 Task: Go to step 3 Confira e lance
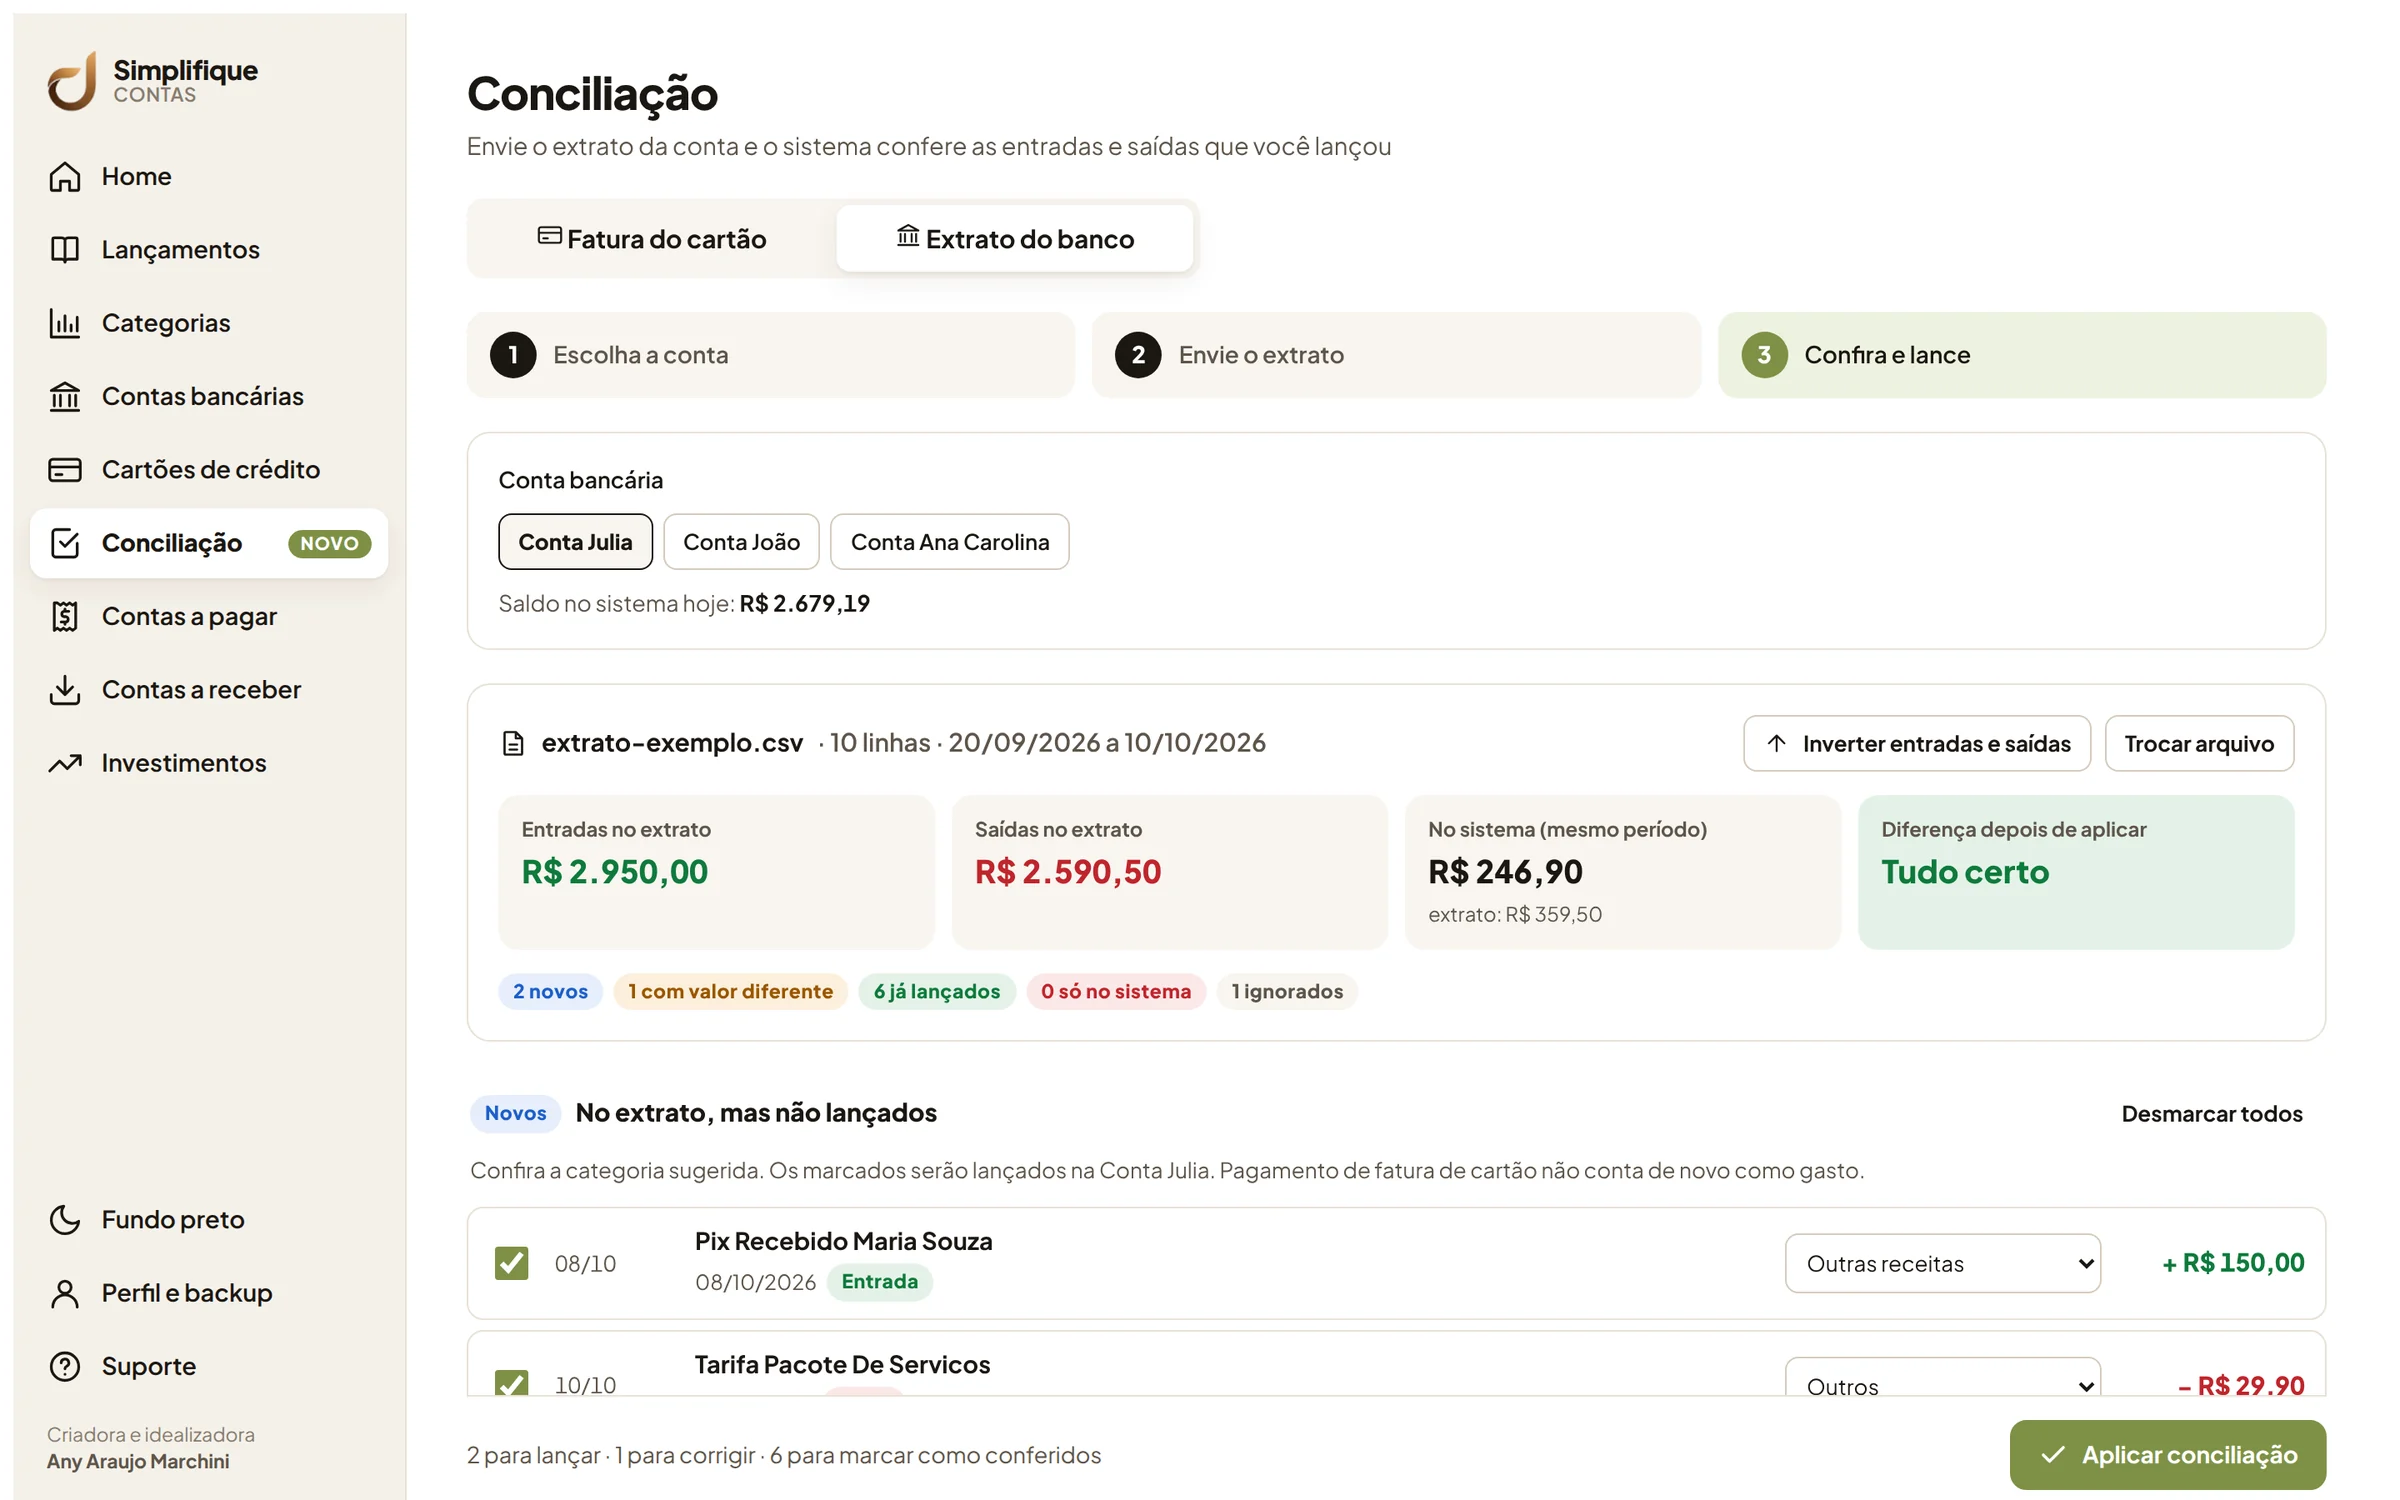pos(2022,355)
